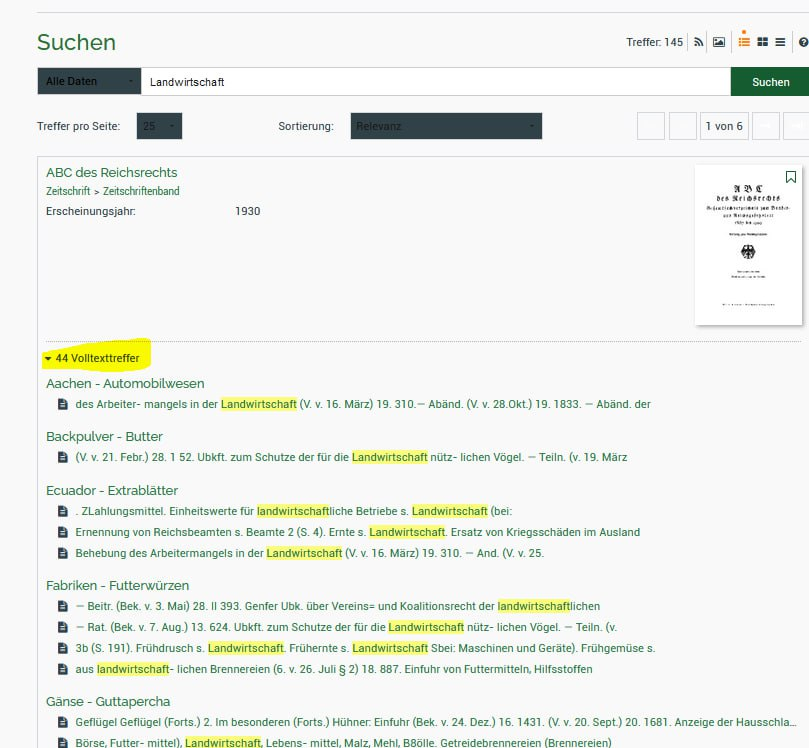Image resolution: width=809 pixels, height=748 pixels.
Task: Open the 'Treffer pro Seite' 25 dropdown
Action: coord(159,126)
